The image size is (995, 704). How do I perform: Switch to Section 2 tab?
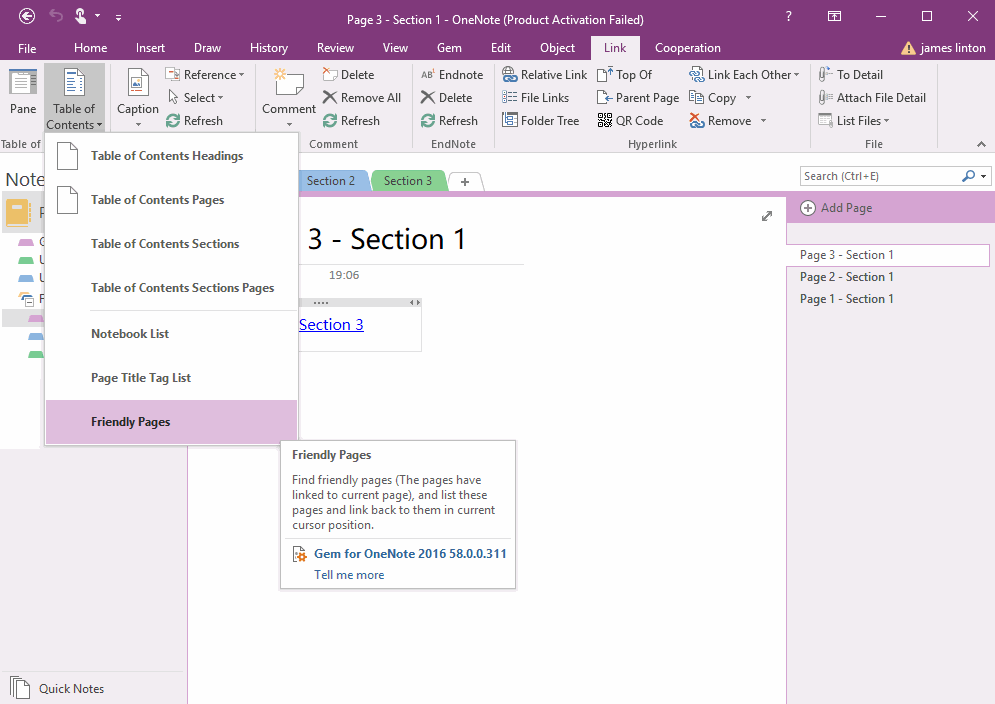332,181
